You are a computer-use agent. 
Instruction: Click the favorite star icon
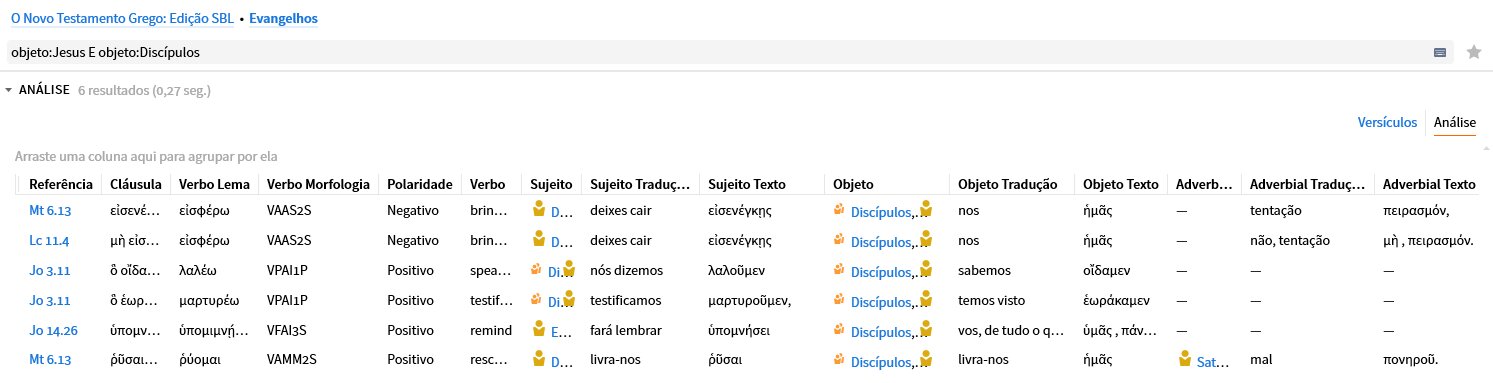coord(1473,53)
